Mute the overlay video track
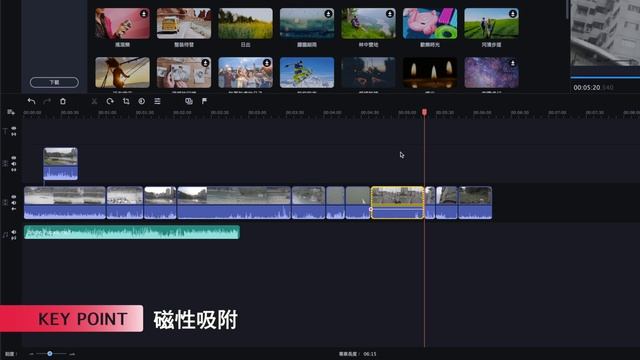This screenshot has width=640, height=360. 14,164
